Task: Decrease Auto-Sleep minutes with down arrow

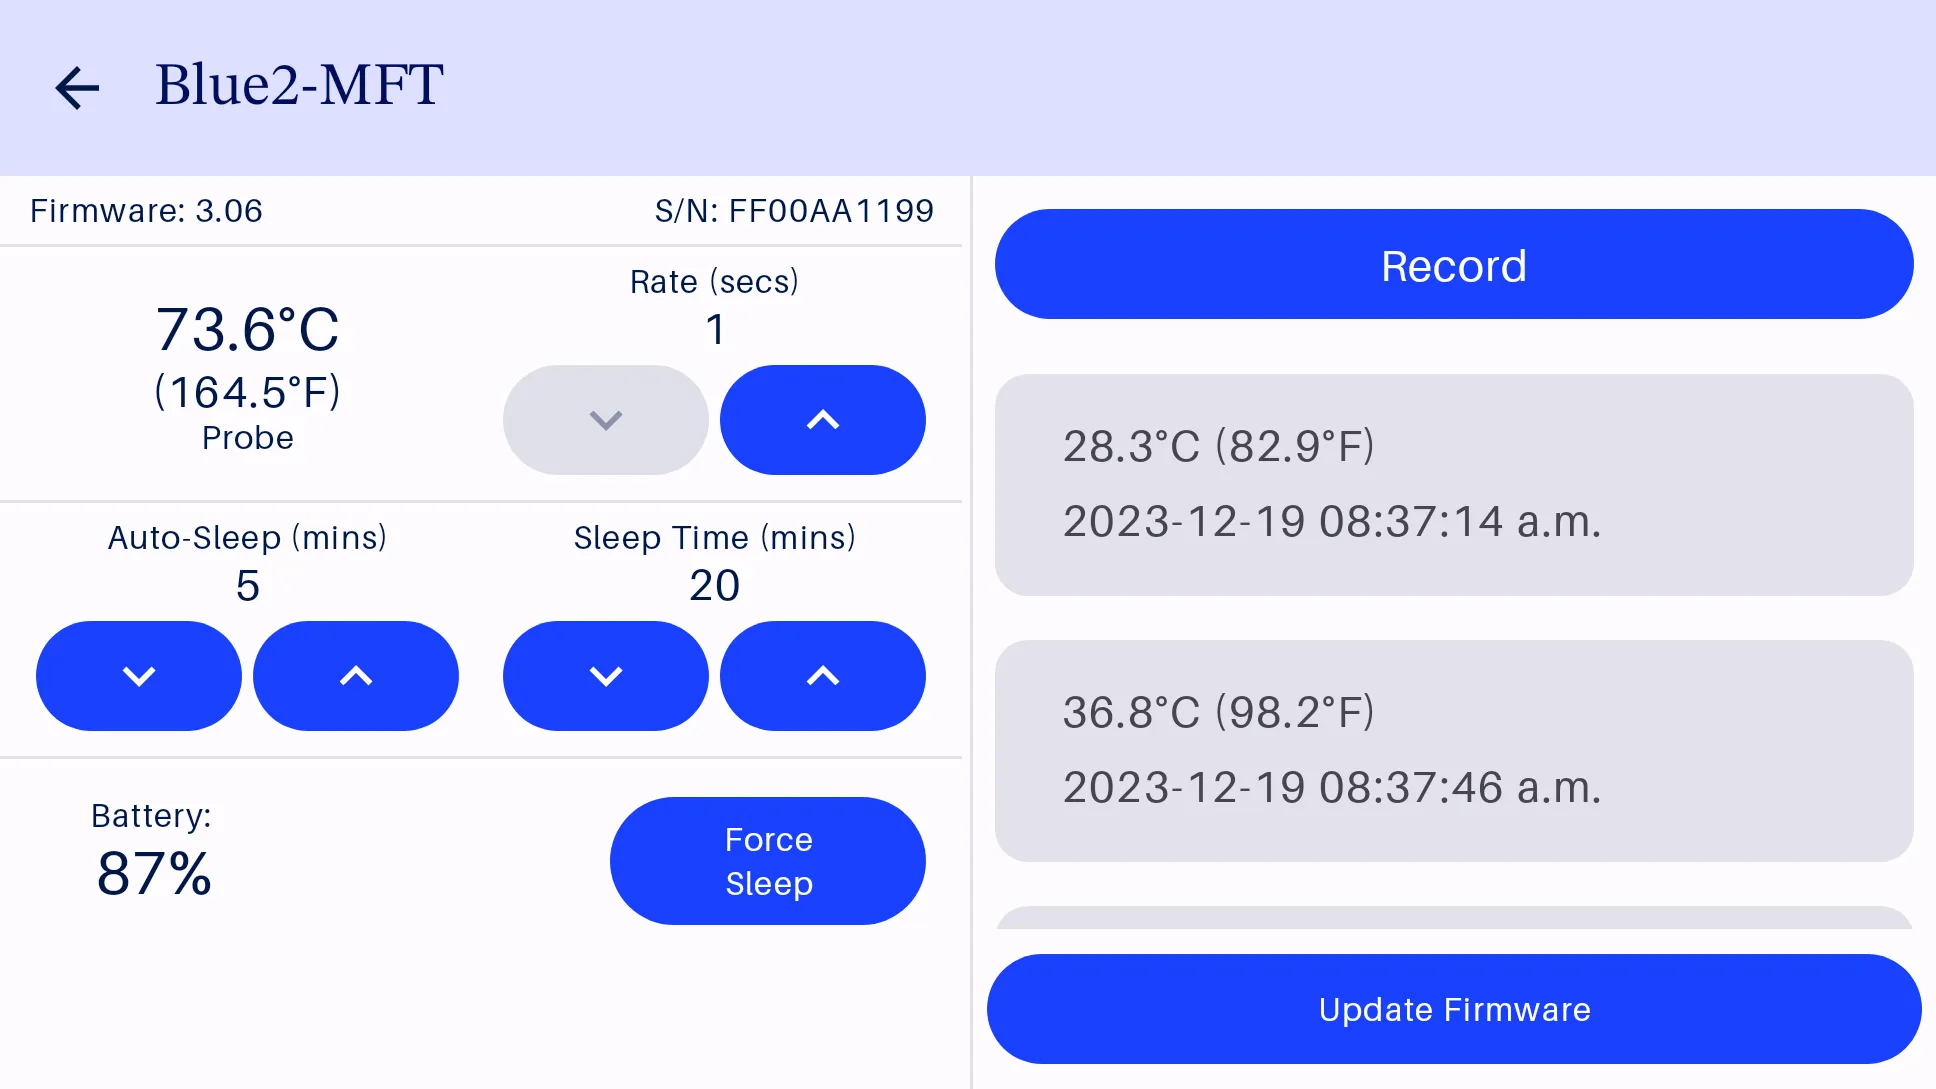Action: [140, 675]
